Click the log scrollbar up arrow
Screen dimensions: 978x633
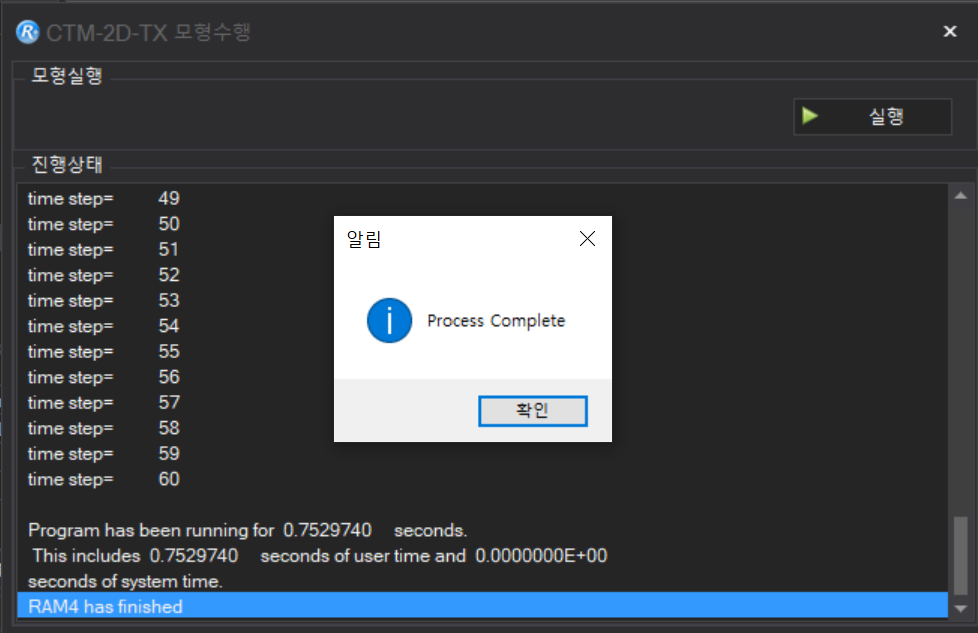(961, 196)
